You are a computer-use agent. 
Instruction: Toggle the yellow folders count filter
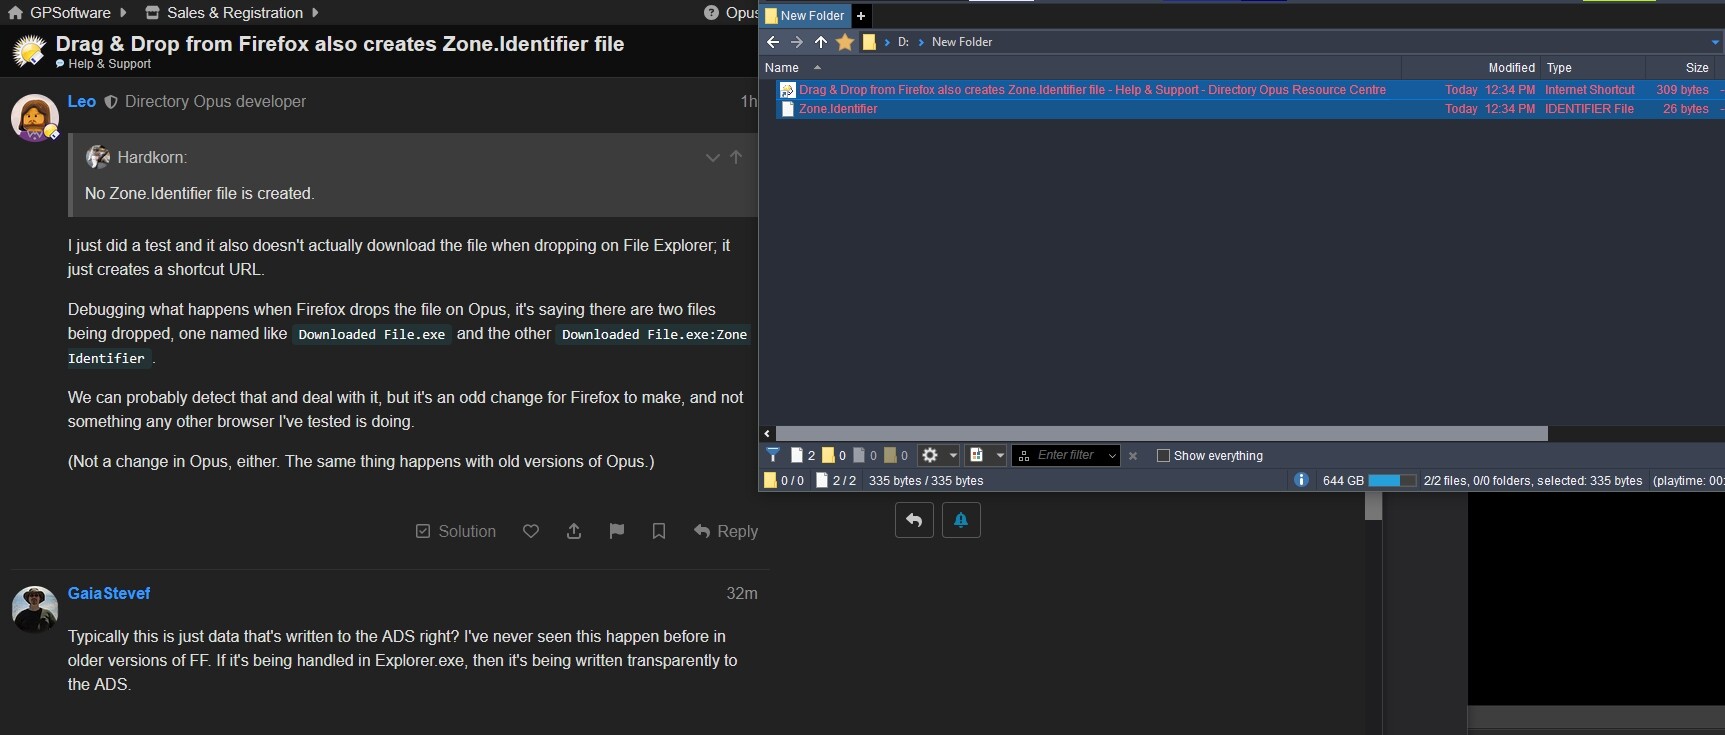pyautogui.click(x=834, y=455)
